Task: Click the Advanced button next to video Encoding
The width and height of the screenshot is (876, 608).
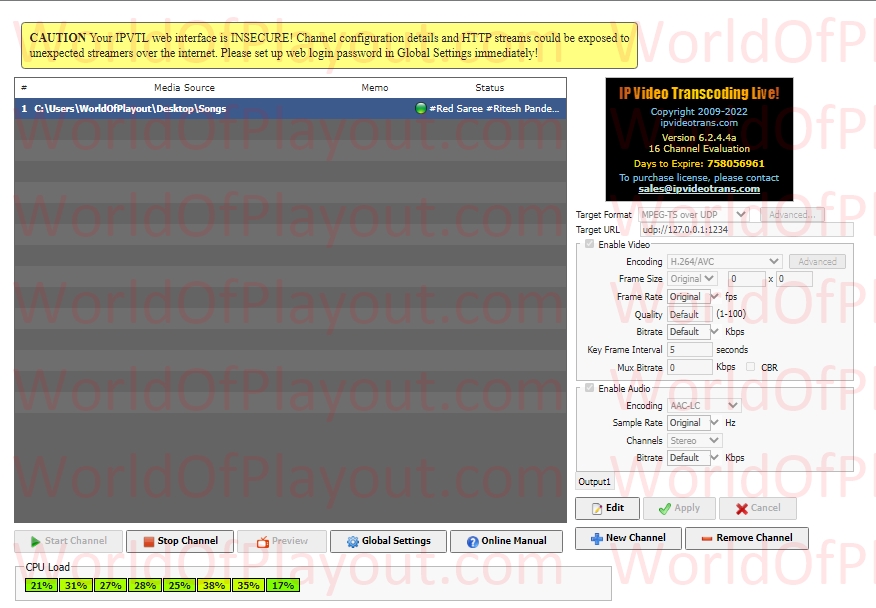Action: tap(817, 262)
